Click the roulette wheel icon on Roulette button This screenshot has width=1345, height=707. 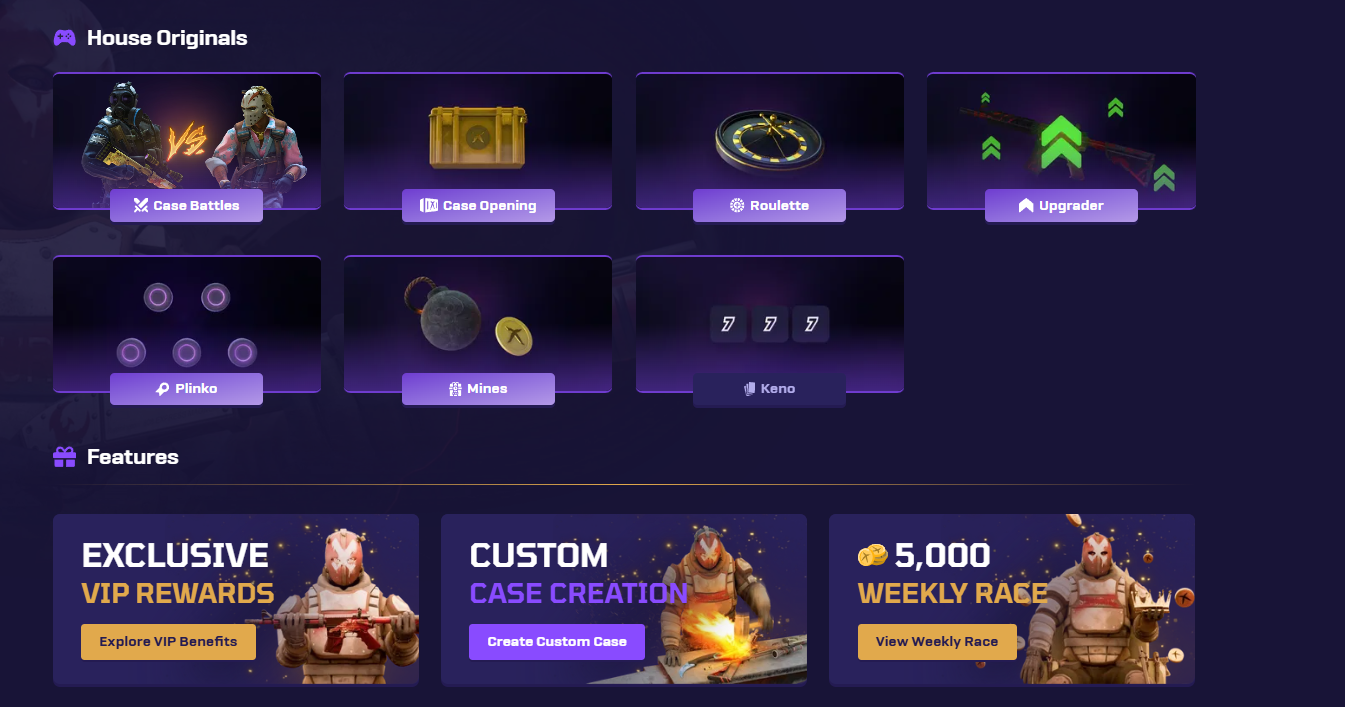[737, 206]
